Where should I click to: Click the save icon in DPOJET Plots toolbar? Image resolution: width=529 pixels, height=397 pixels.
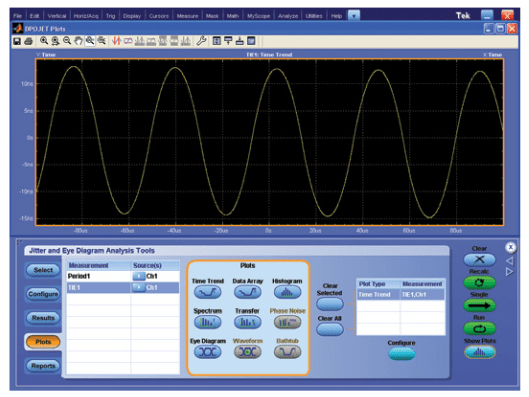point(17,41)
